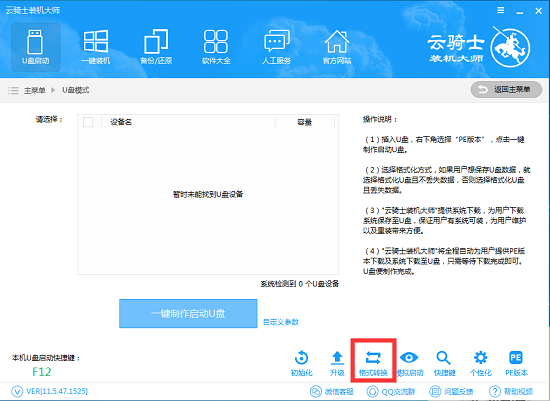Screen dimensions: 550x401
Task: Click the 设备名 column header
Action: point(121,122)
